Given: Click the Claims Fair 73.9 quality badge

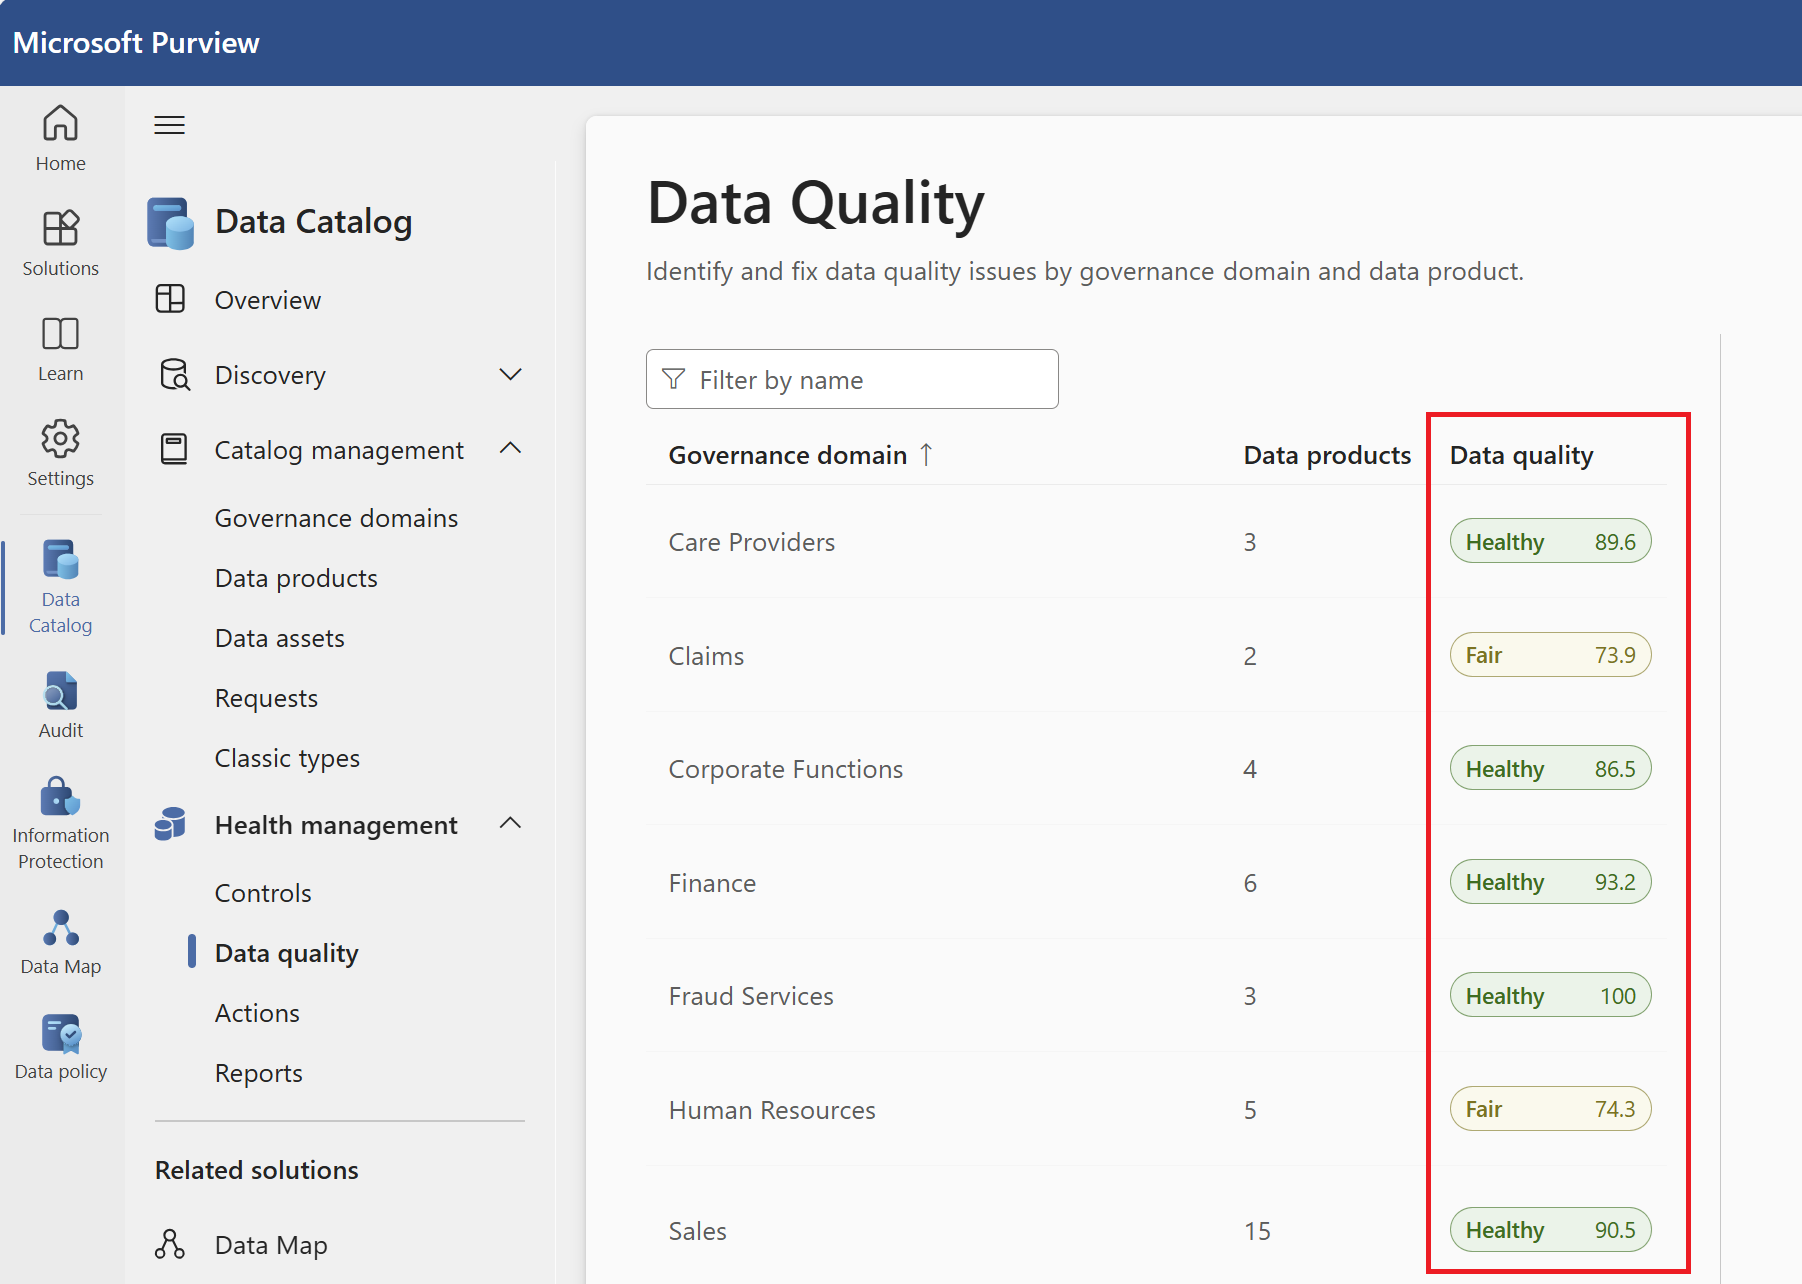Looking at the screenshot, I should point(1549,655).
